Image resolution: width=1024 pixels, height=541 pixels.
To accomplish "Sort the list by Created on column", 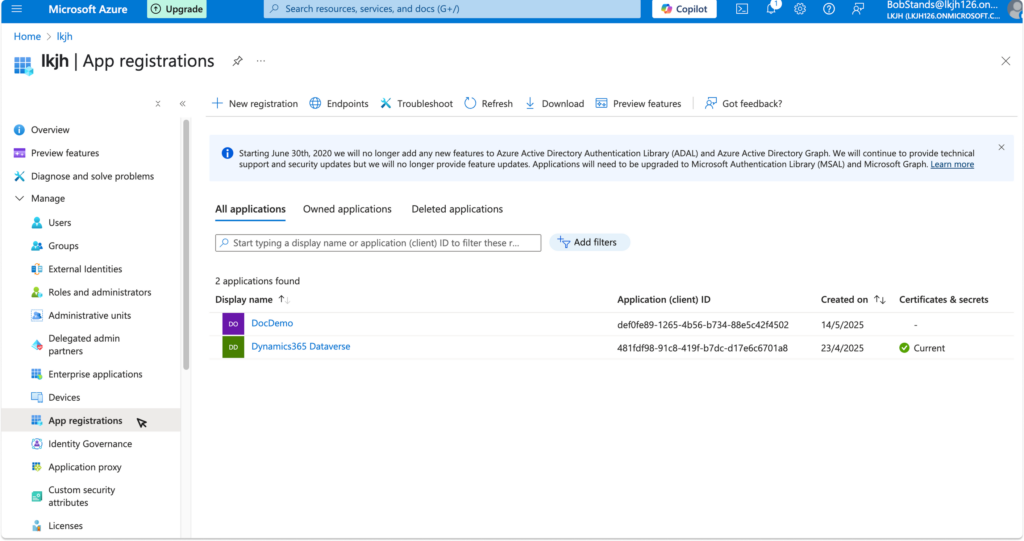I will click(879, 299).
